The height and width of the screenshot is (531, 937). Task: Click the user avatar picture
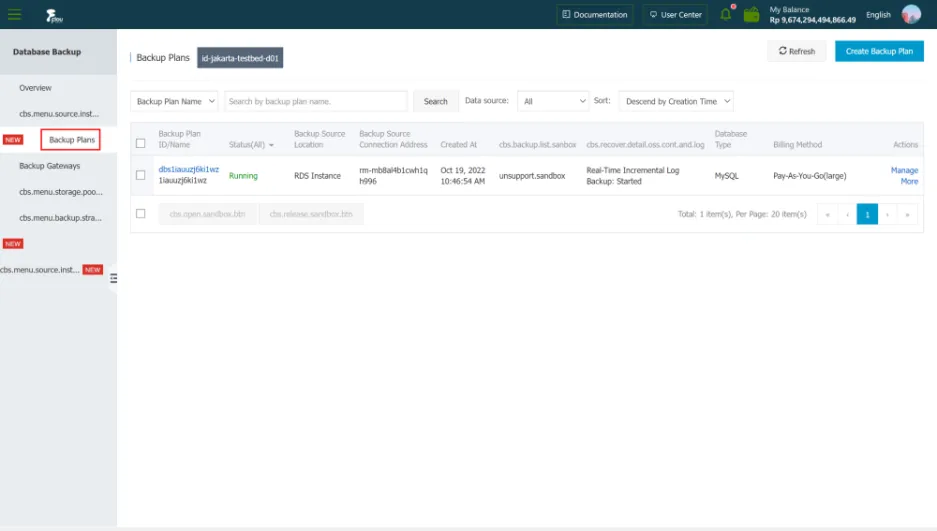[911, 14]
